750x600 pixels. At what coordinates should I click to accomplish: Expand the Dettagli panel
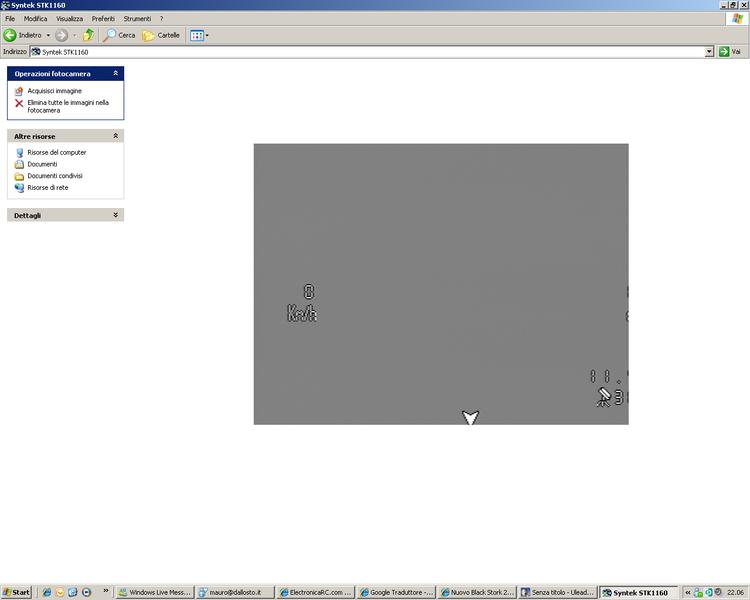[116, 215]
